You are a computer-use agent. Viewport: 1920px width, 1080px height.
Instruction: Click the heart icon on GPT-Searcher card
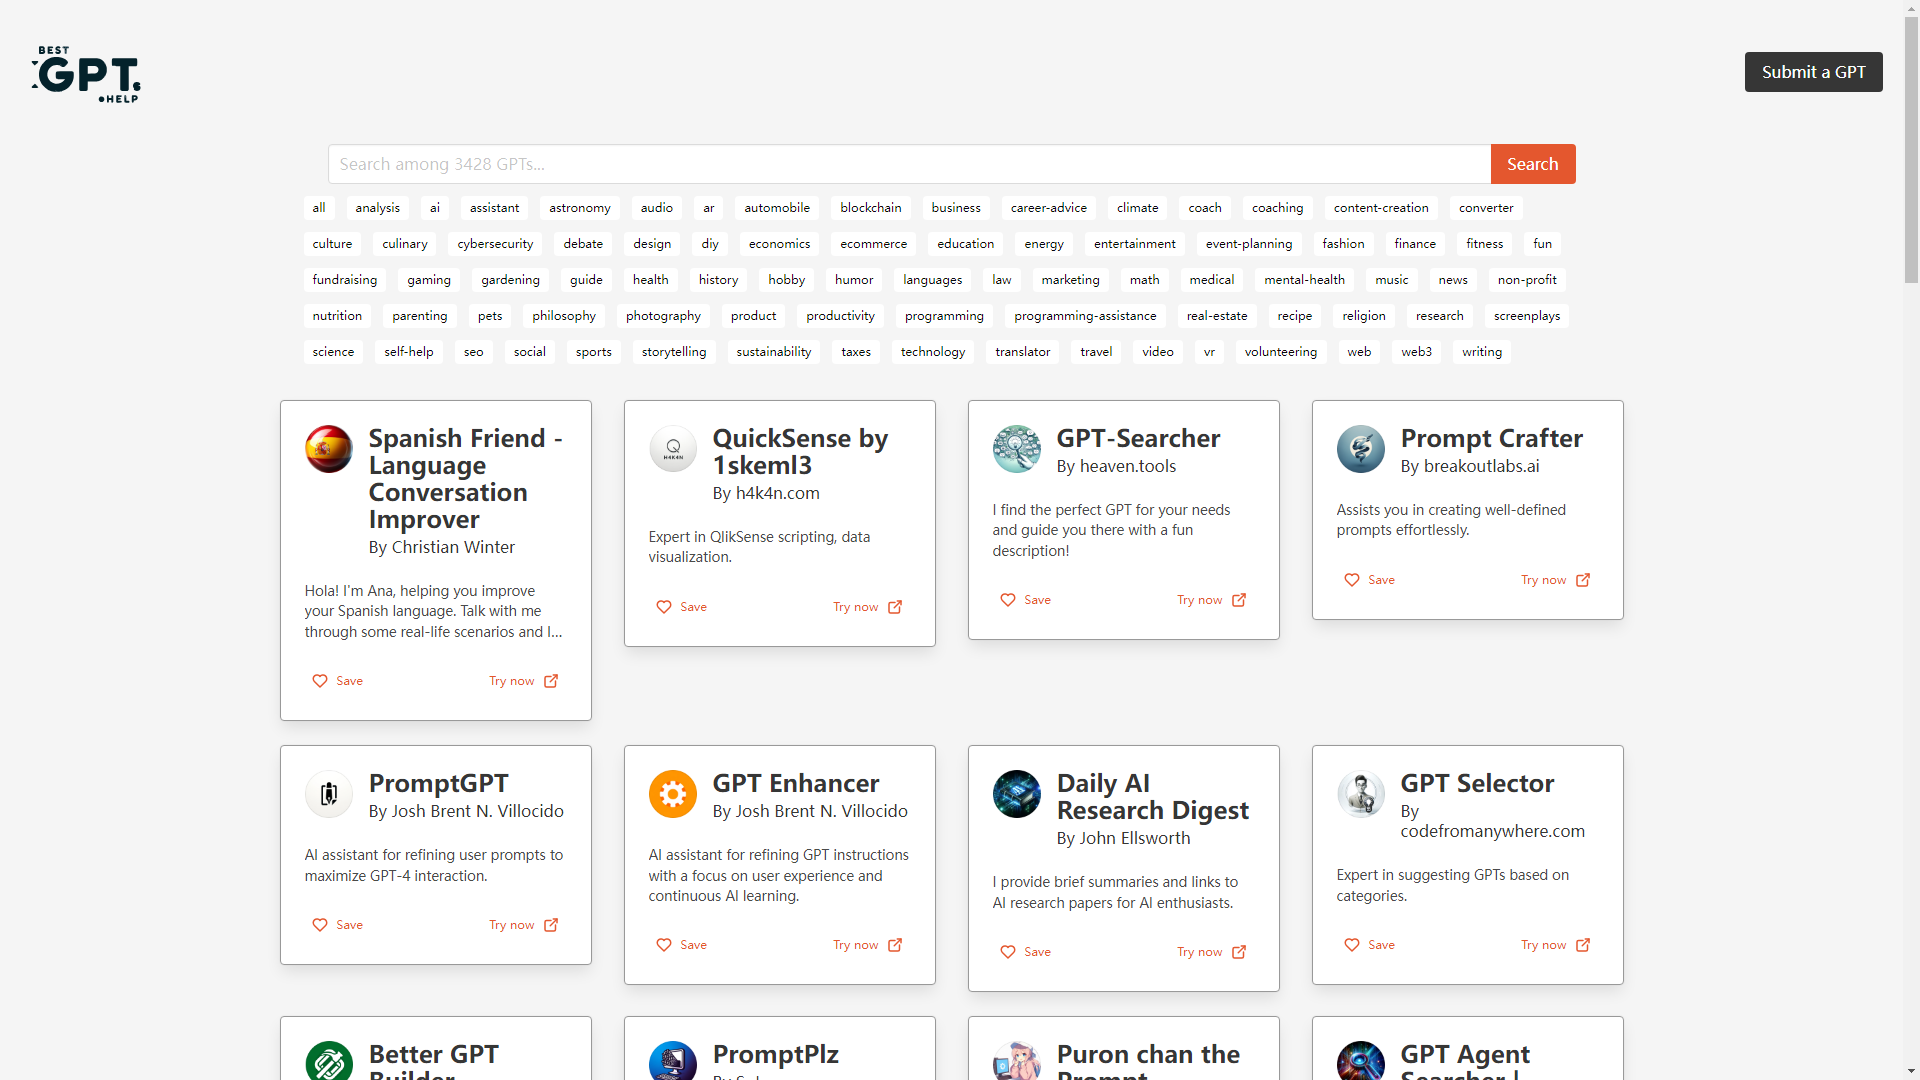coord(1008,600)
